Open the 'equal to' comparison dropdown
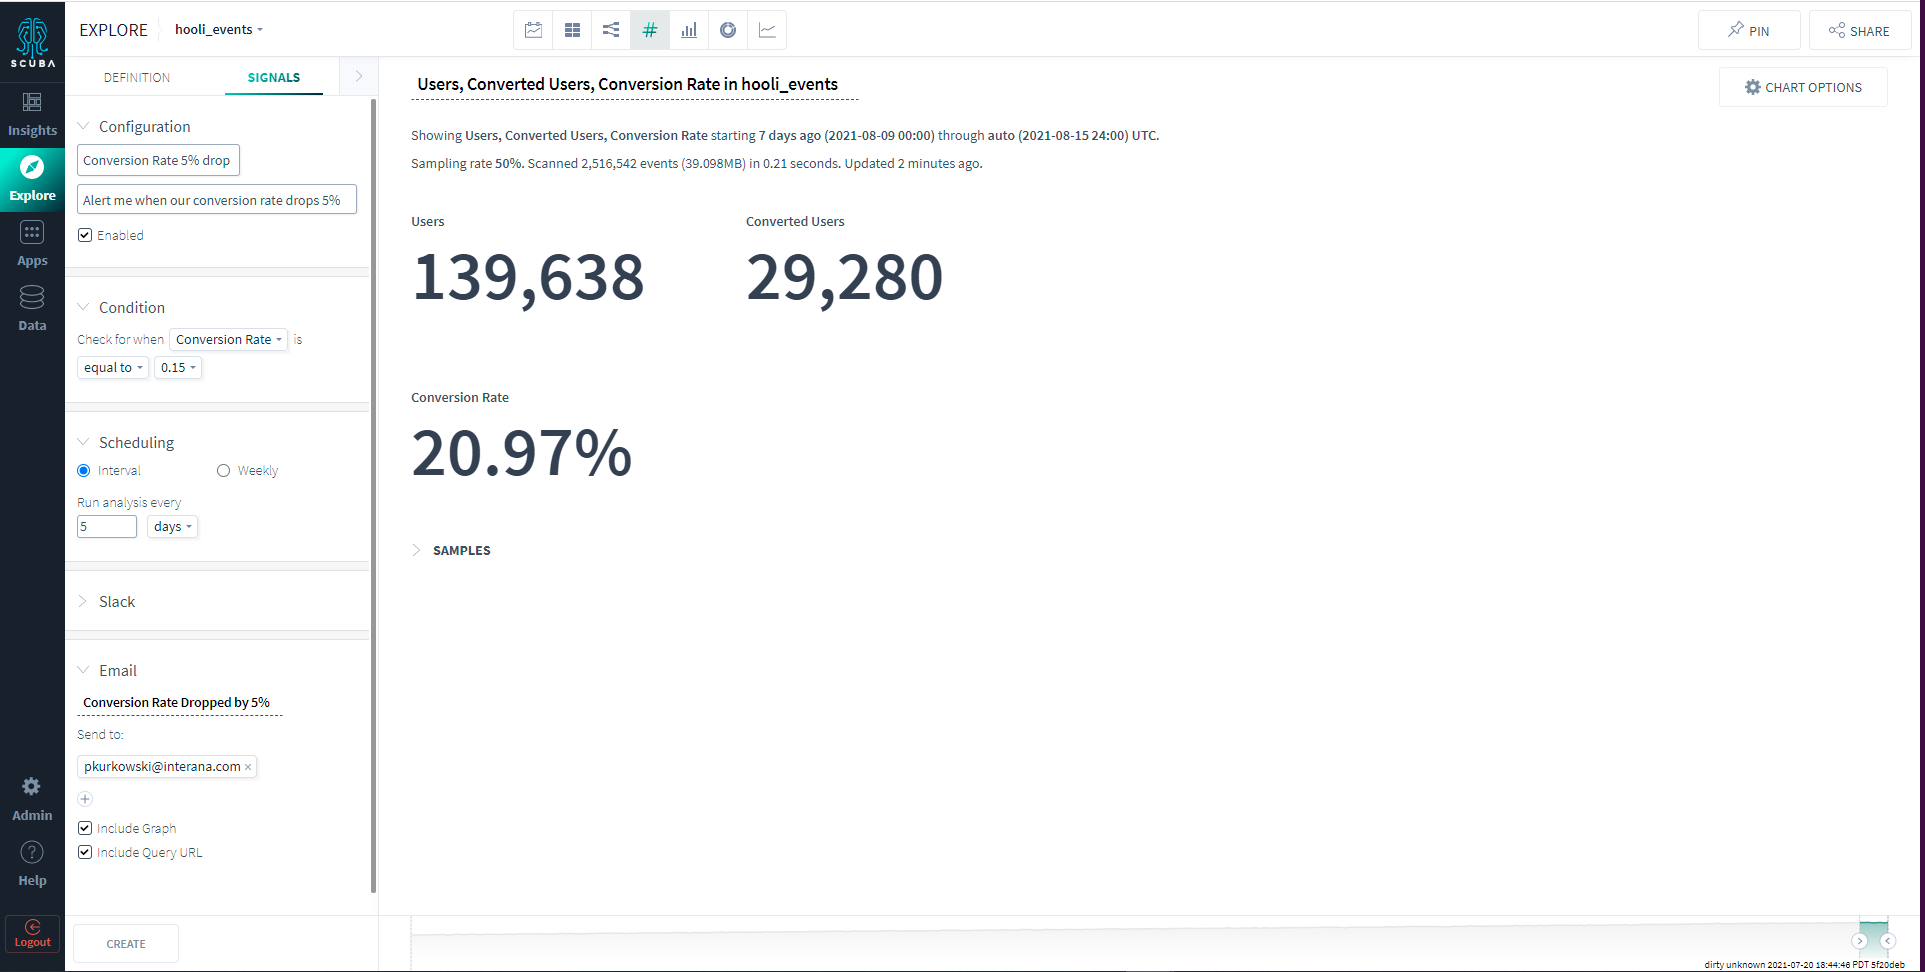This screenshot has width=1925, height=972. click(113, 368)
